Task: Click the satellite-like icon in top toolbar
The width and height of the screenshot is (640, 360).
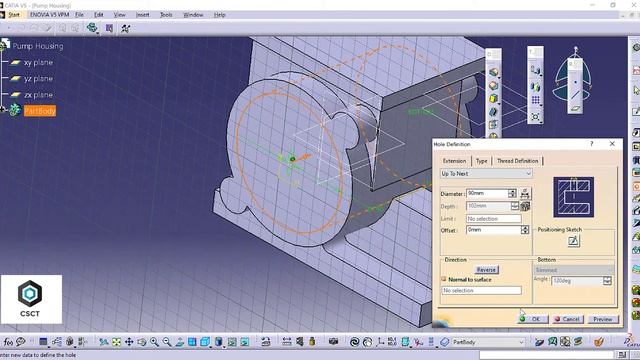Action: 126,28
